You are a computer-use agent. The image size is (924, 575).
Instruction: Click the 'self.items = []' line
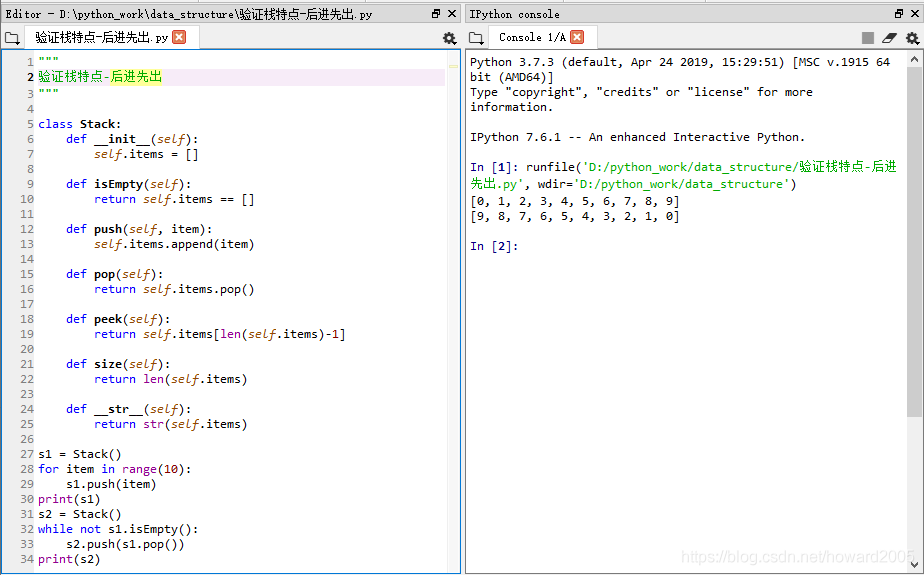146,154
